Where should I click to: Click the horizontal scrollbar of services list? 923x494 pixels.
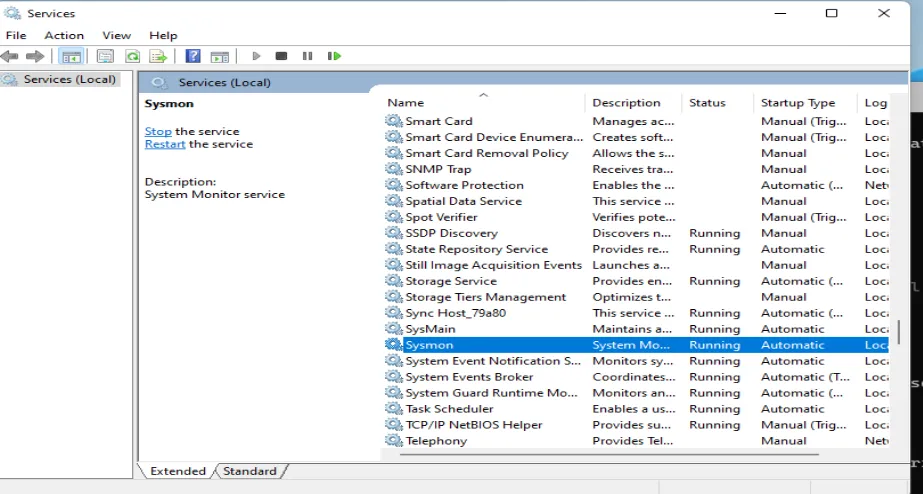click(x=609, y=455)
